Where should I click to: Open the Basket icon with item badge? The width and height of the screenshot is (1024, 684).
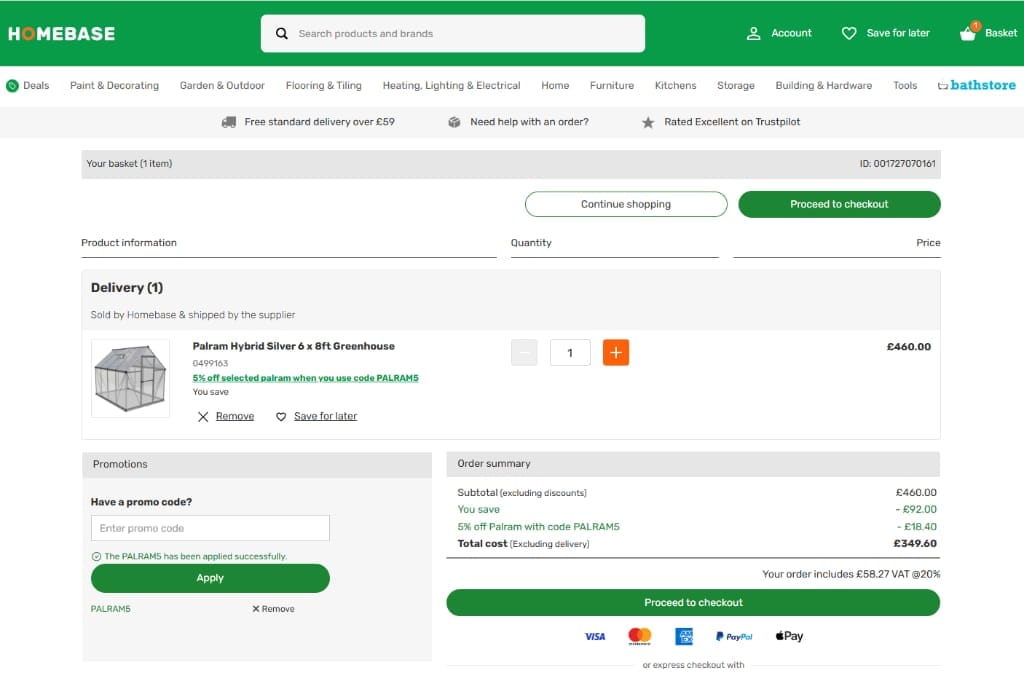click(969, 32)
